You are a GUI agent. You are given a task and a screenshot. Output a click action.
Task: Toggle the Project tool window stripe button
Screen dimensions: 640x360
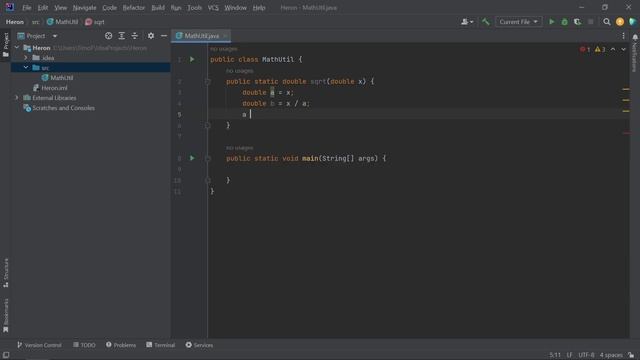coord(6,45)
